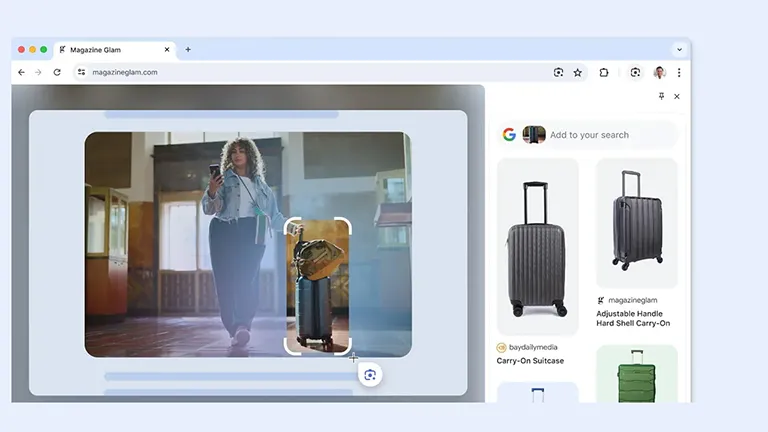Close the Lens side panel
The width and height of the screenshot is (768, 432).
(x=677, y=96)
